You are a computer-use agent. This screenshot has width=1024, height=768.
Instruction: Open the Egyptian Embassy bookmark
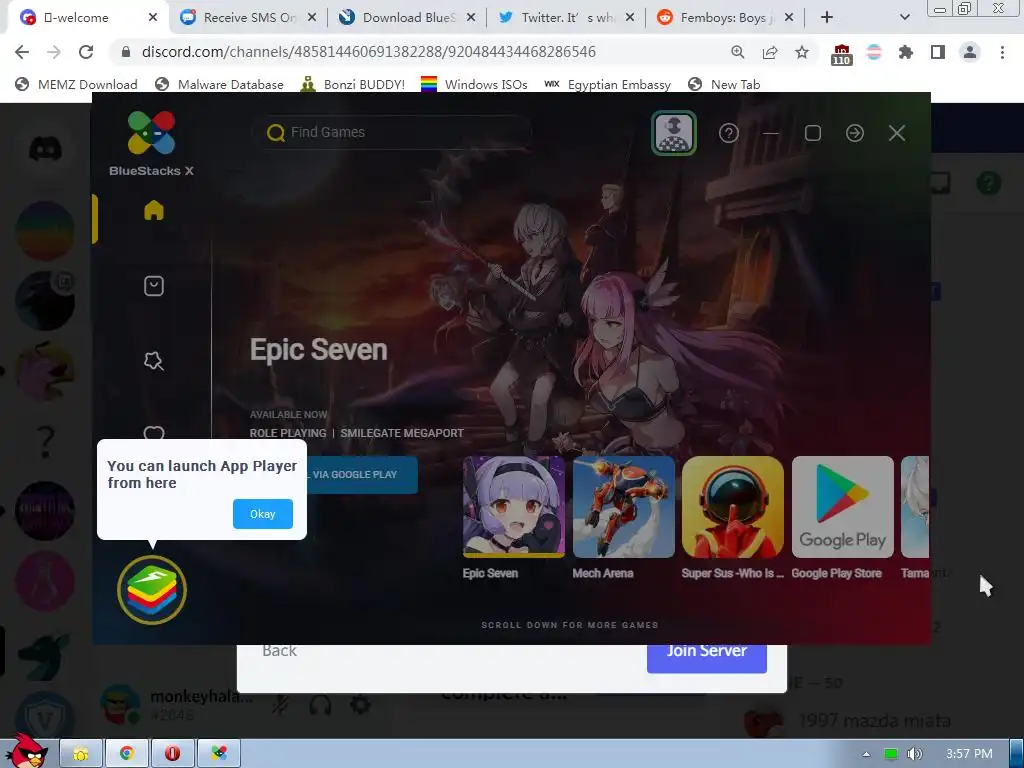point(607,84)
